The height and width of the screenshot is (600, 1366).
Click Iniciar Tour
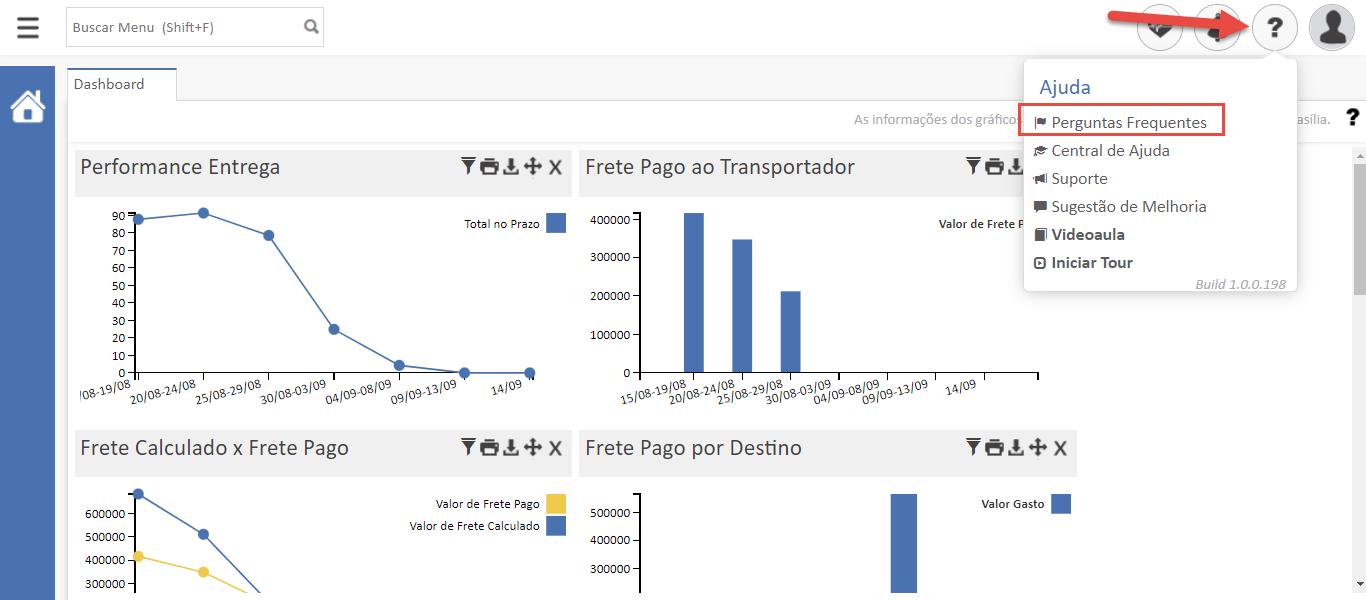coord(1091,263)
